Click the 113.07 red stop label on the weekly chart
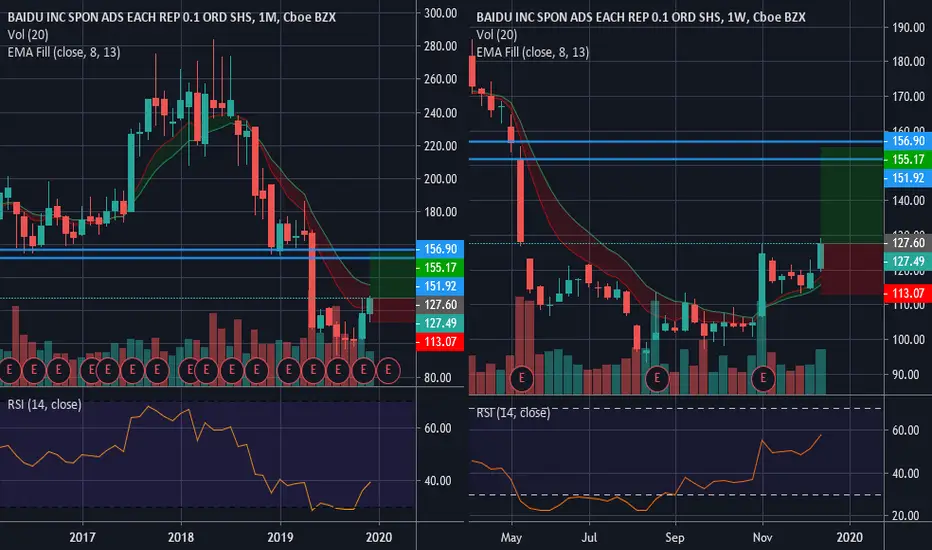 pos(908,293)
